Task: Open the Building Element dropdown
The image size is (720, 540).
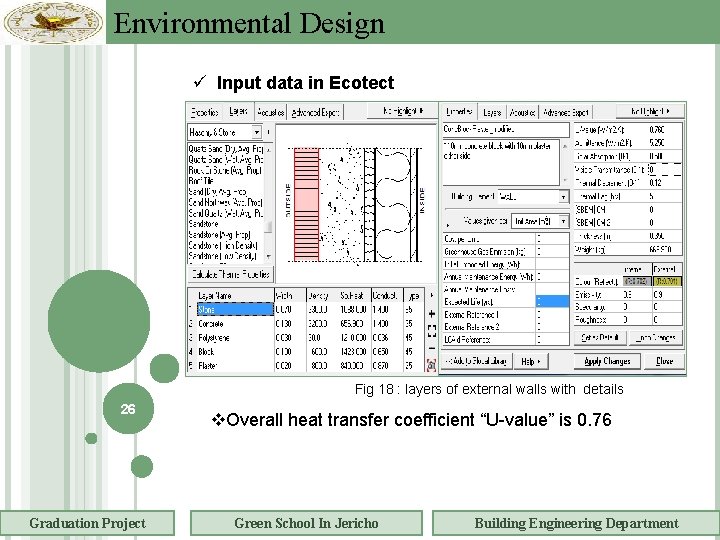Action: point(563,197)
